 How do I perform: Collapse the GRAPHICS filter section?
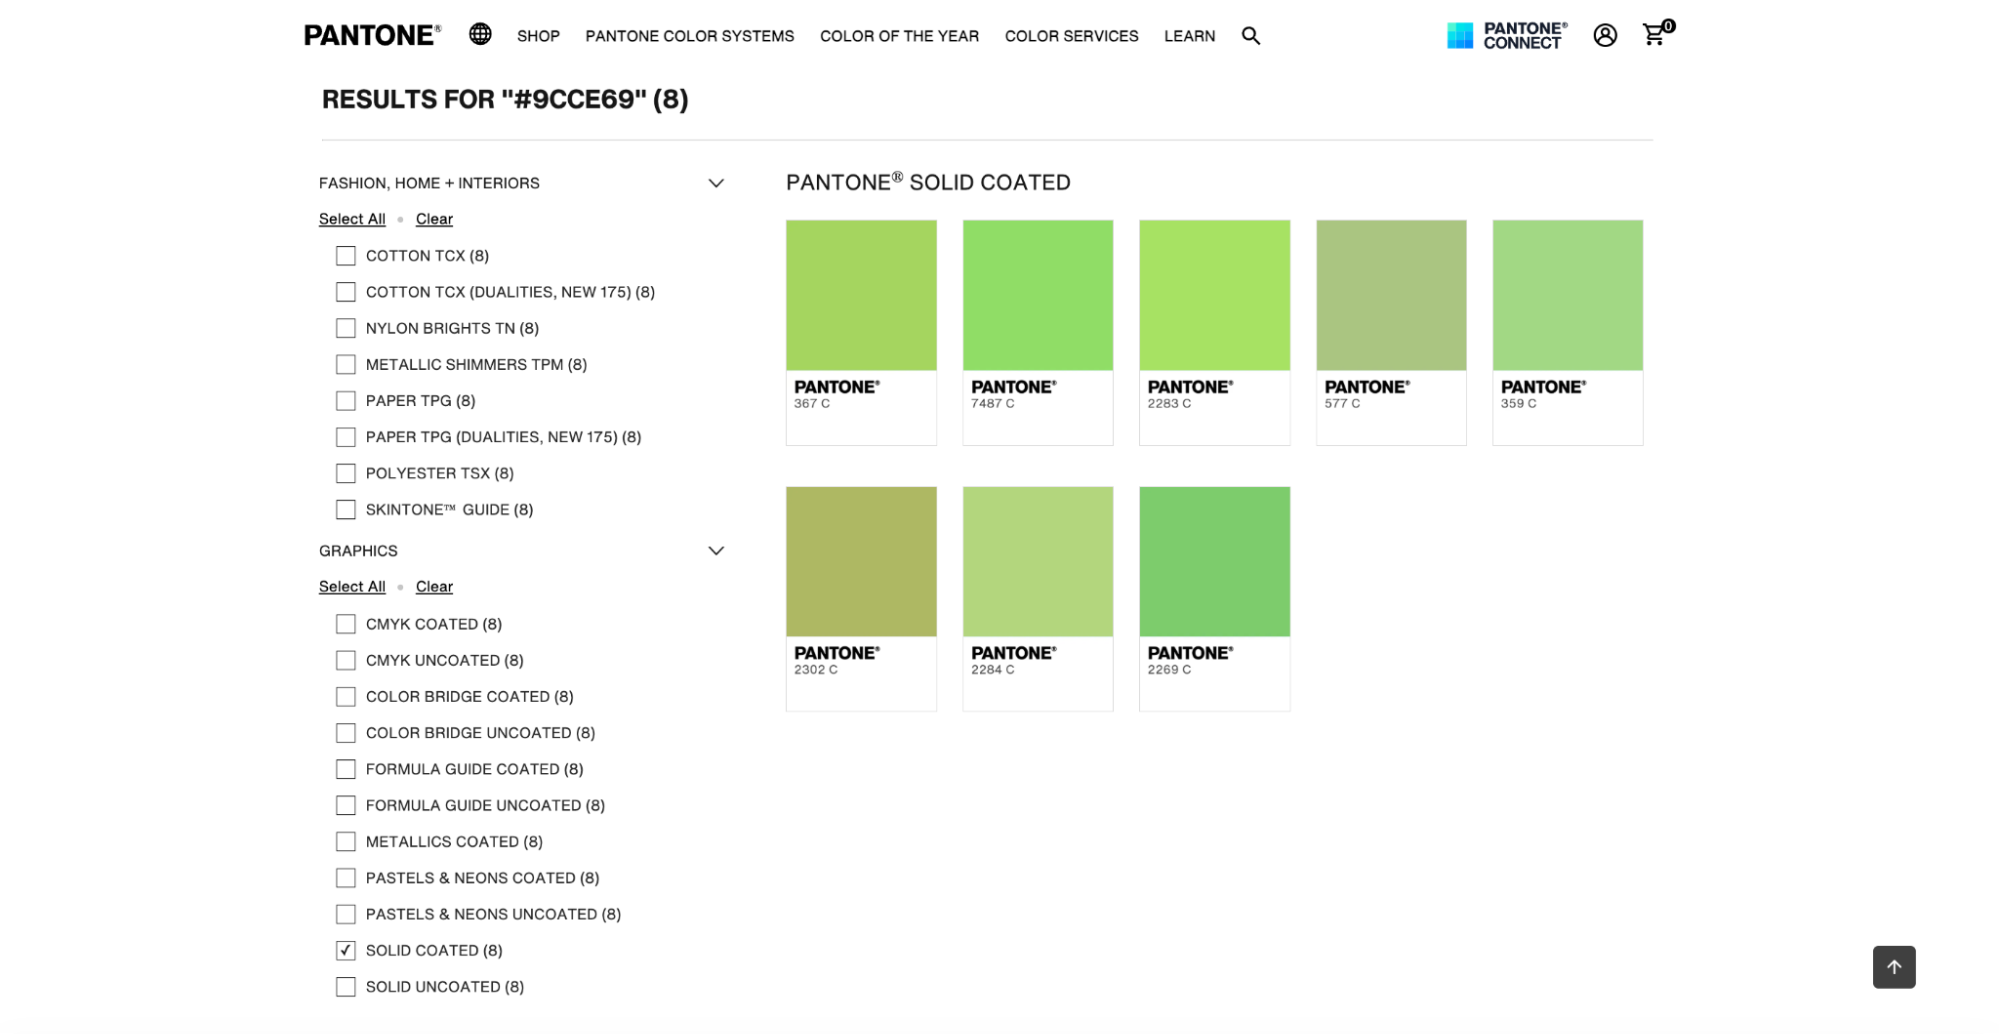715,550
